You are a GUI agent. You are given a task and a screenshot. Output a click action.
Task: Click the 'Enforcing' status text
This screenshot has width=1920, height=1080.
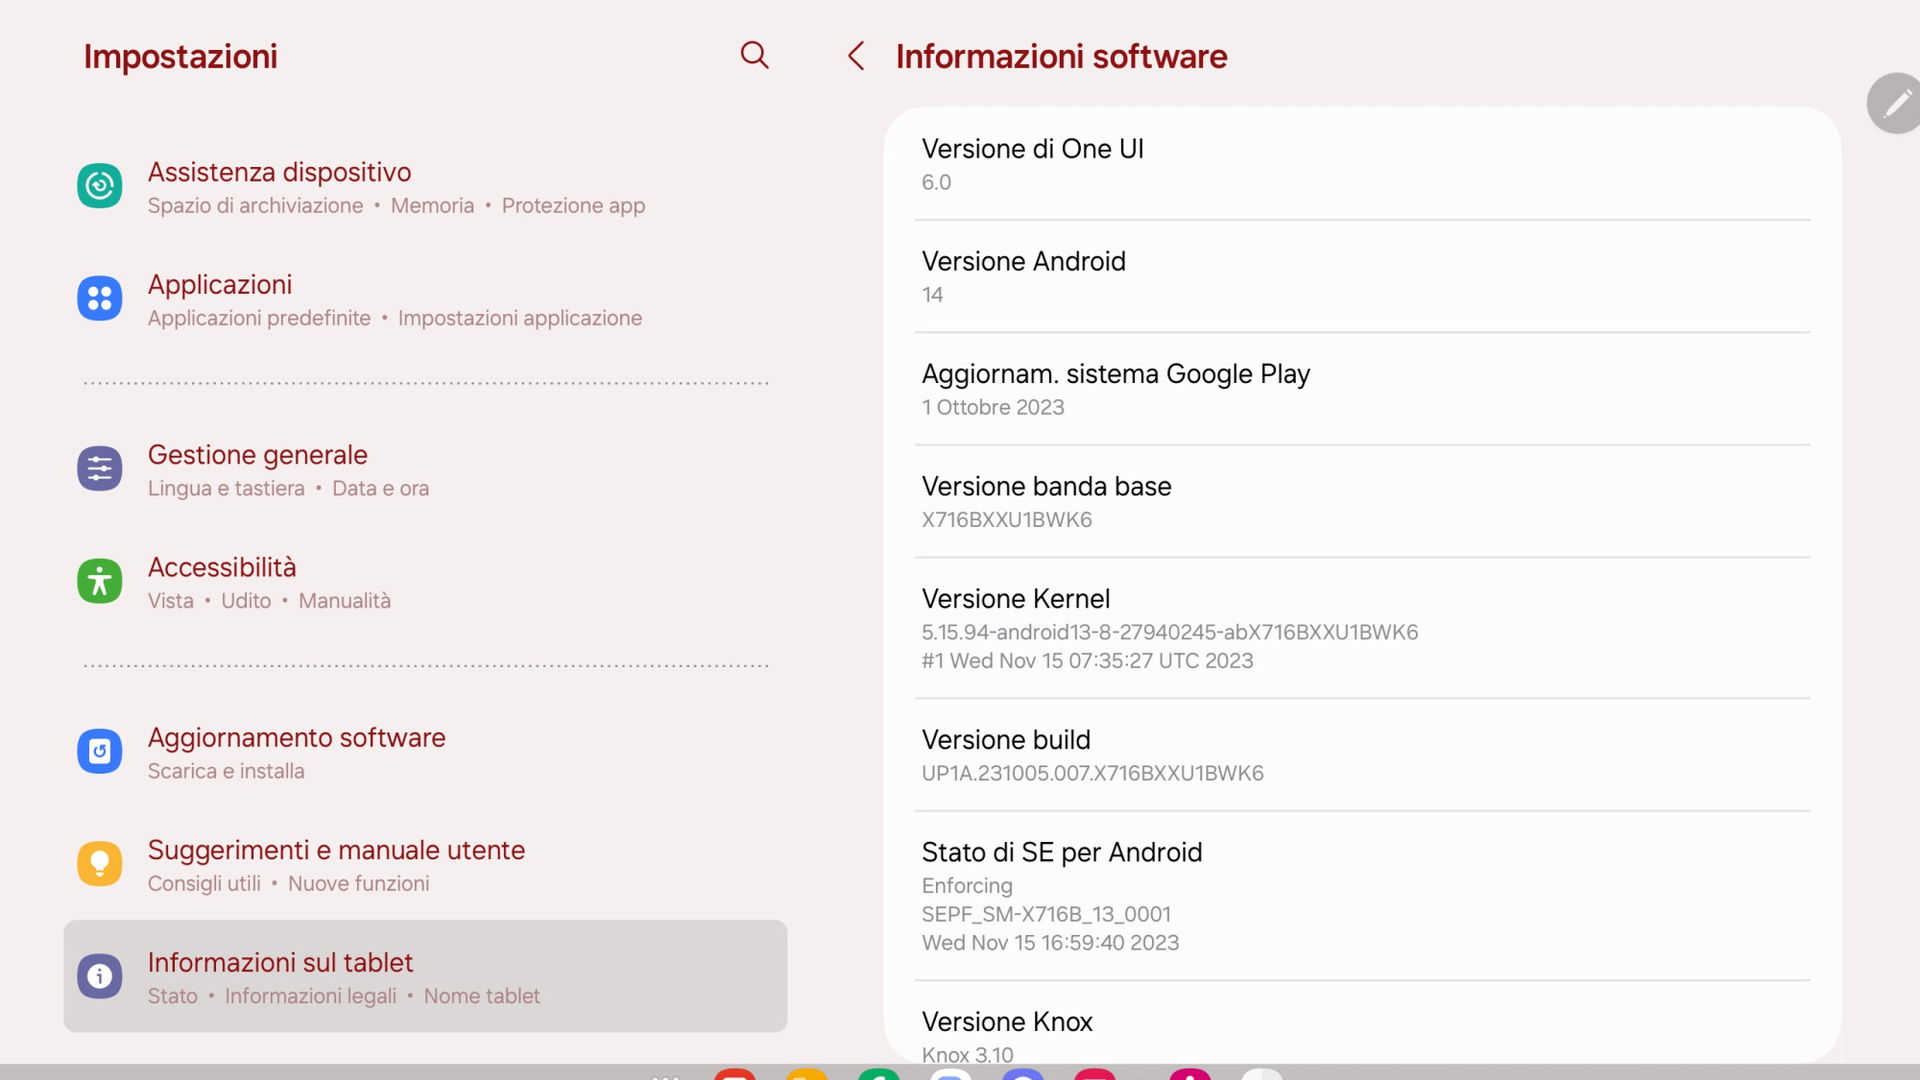pyautogui.click(x=967, y=886)
